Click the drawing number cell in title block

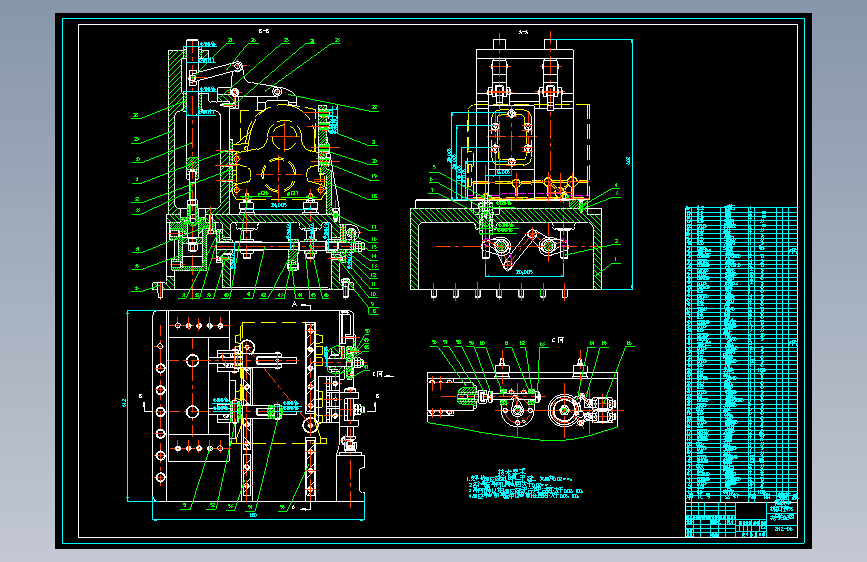783,529
